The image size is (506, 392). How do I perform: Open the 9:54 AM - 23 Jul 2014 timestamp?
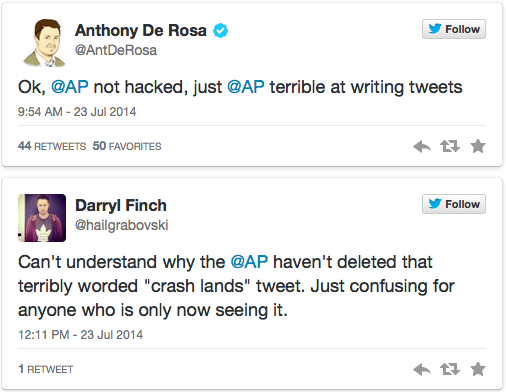(77, 112)
